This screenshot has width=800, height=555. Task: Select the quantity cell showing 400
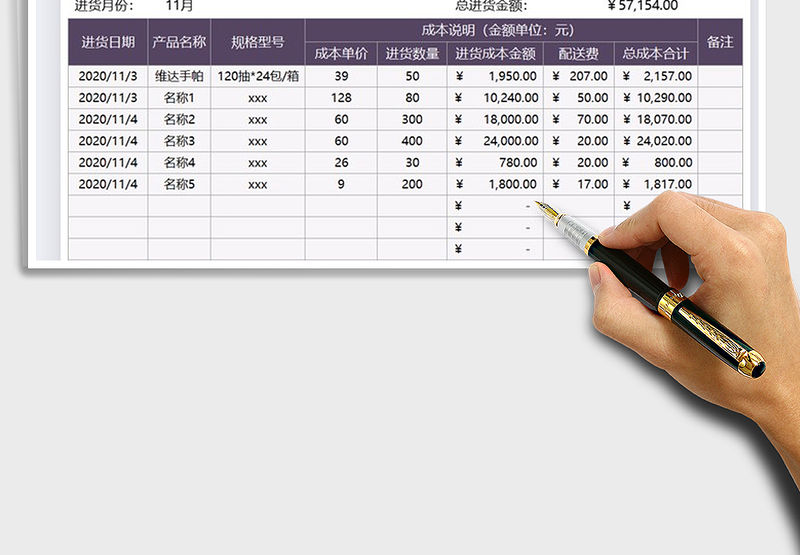point(412,141)
